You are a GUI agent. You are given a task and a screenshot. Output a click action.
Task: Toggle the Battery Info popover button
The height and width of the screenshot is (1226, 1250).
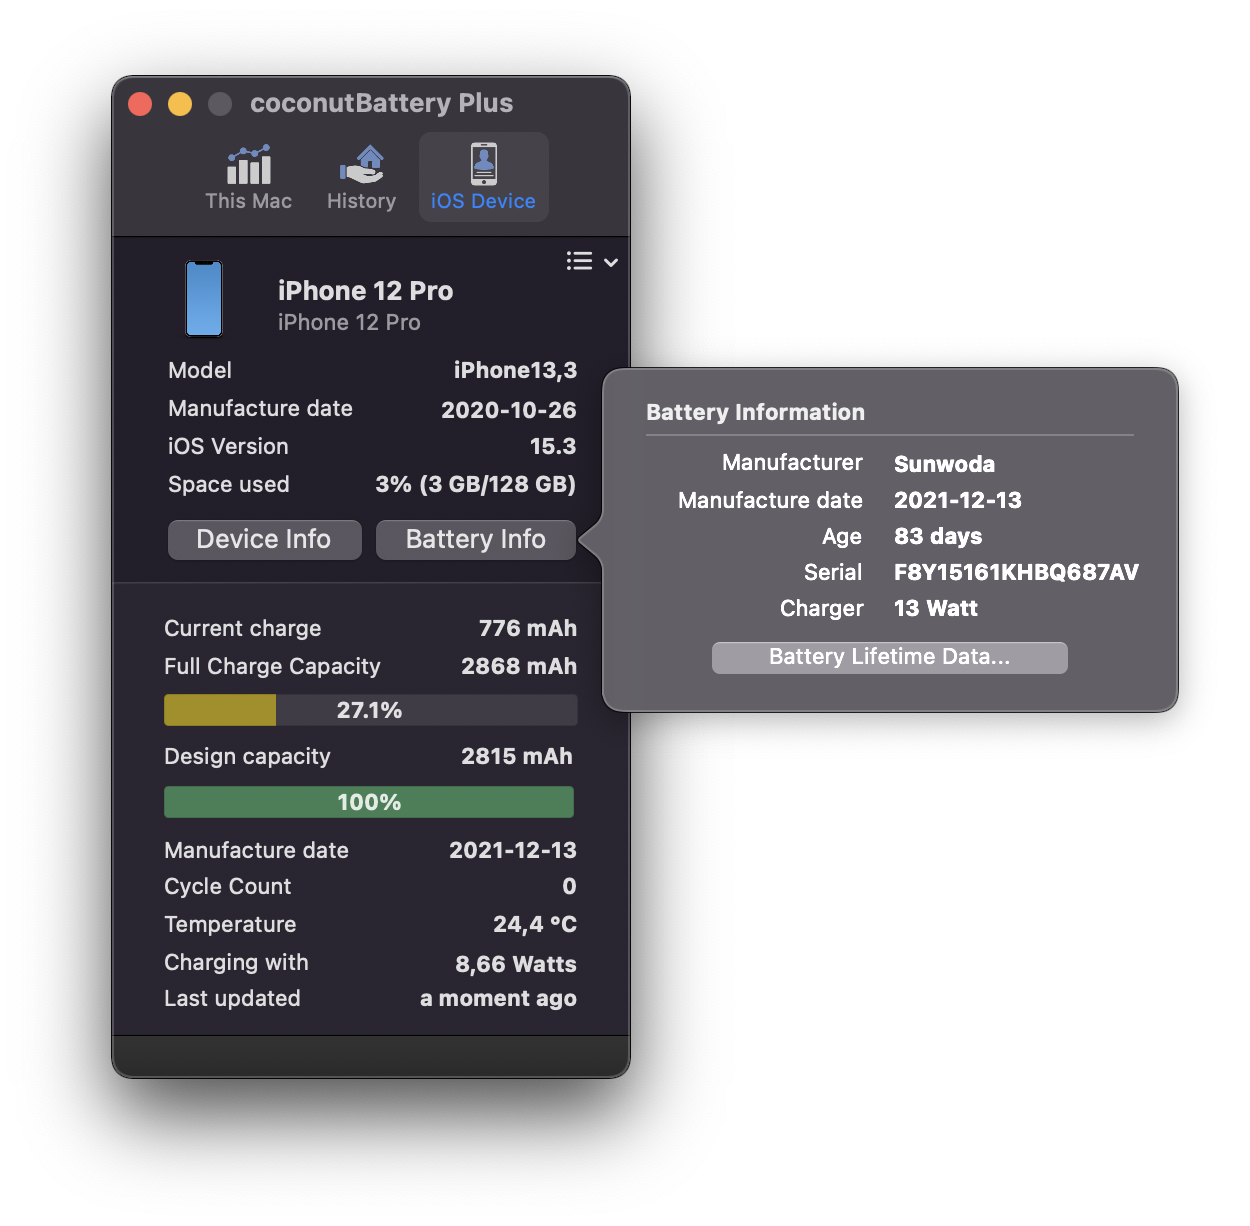tap(475, 539)
